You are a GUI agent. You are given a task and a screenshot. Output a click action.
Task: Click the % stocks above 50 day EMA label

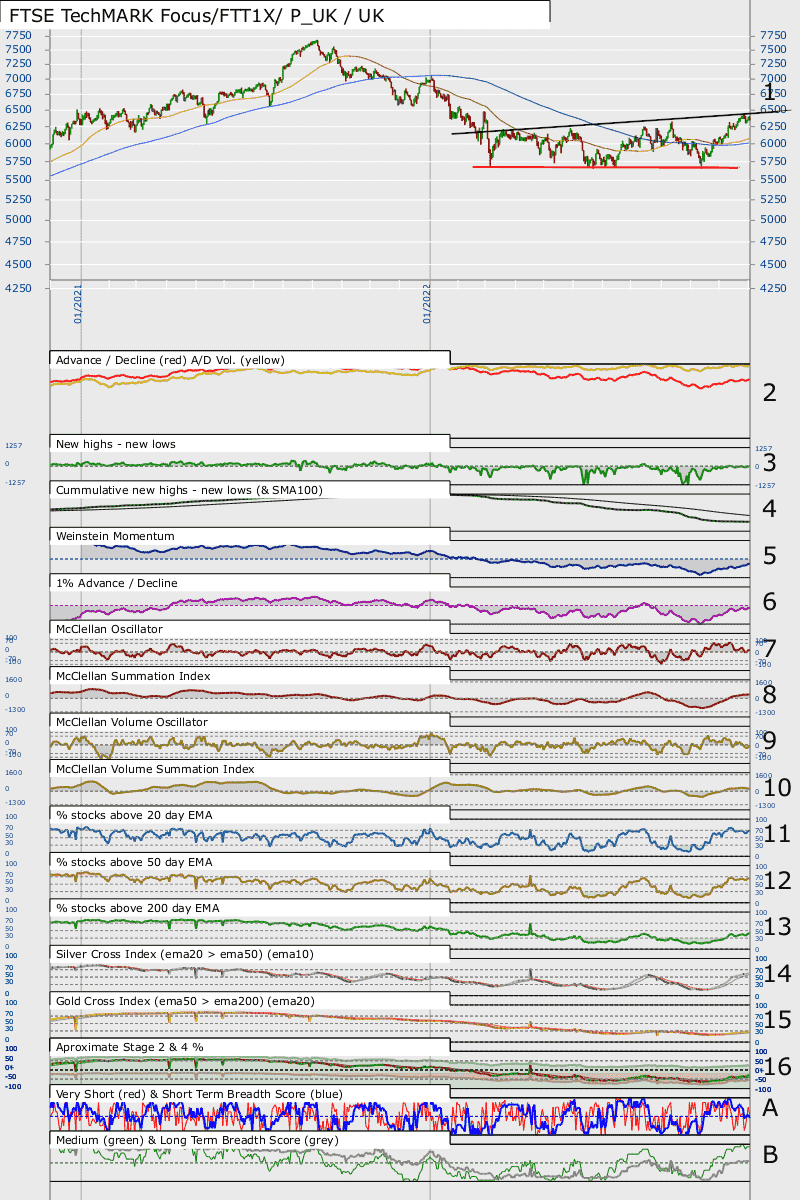(x=134, y=862)
